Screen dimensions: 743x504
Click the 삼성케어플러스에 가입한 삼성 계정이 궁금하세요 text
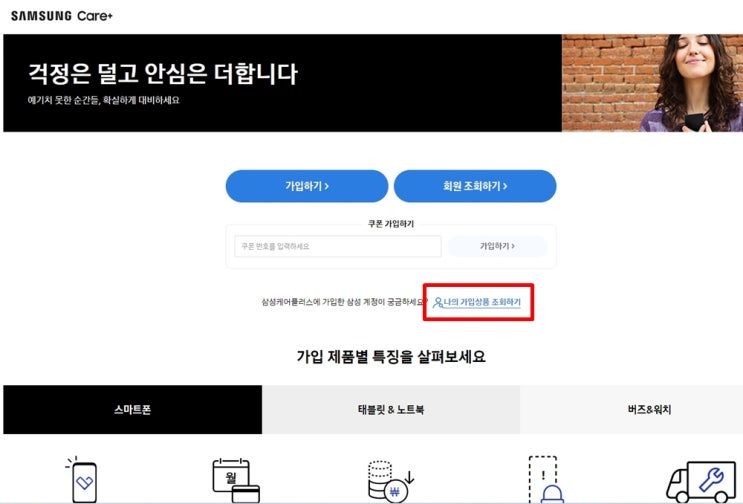(344, 302)
